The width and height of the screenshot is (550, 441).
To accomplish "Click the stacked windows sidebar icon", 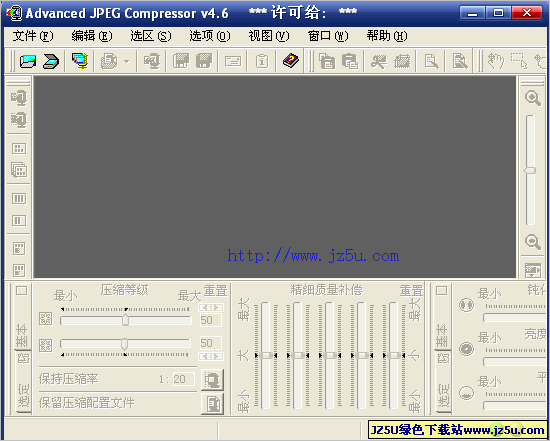I will [19, 170].
